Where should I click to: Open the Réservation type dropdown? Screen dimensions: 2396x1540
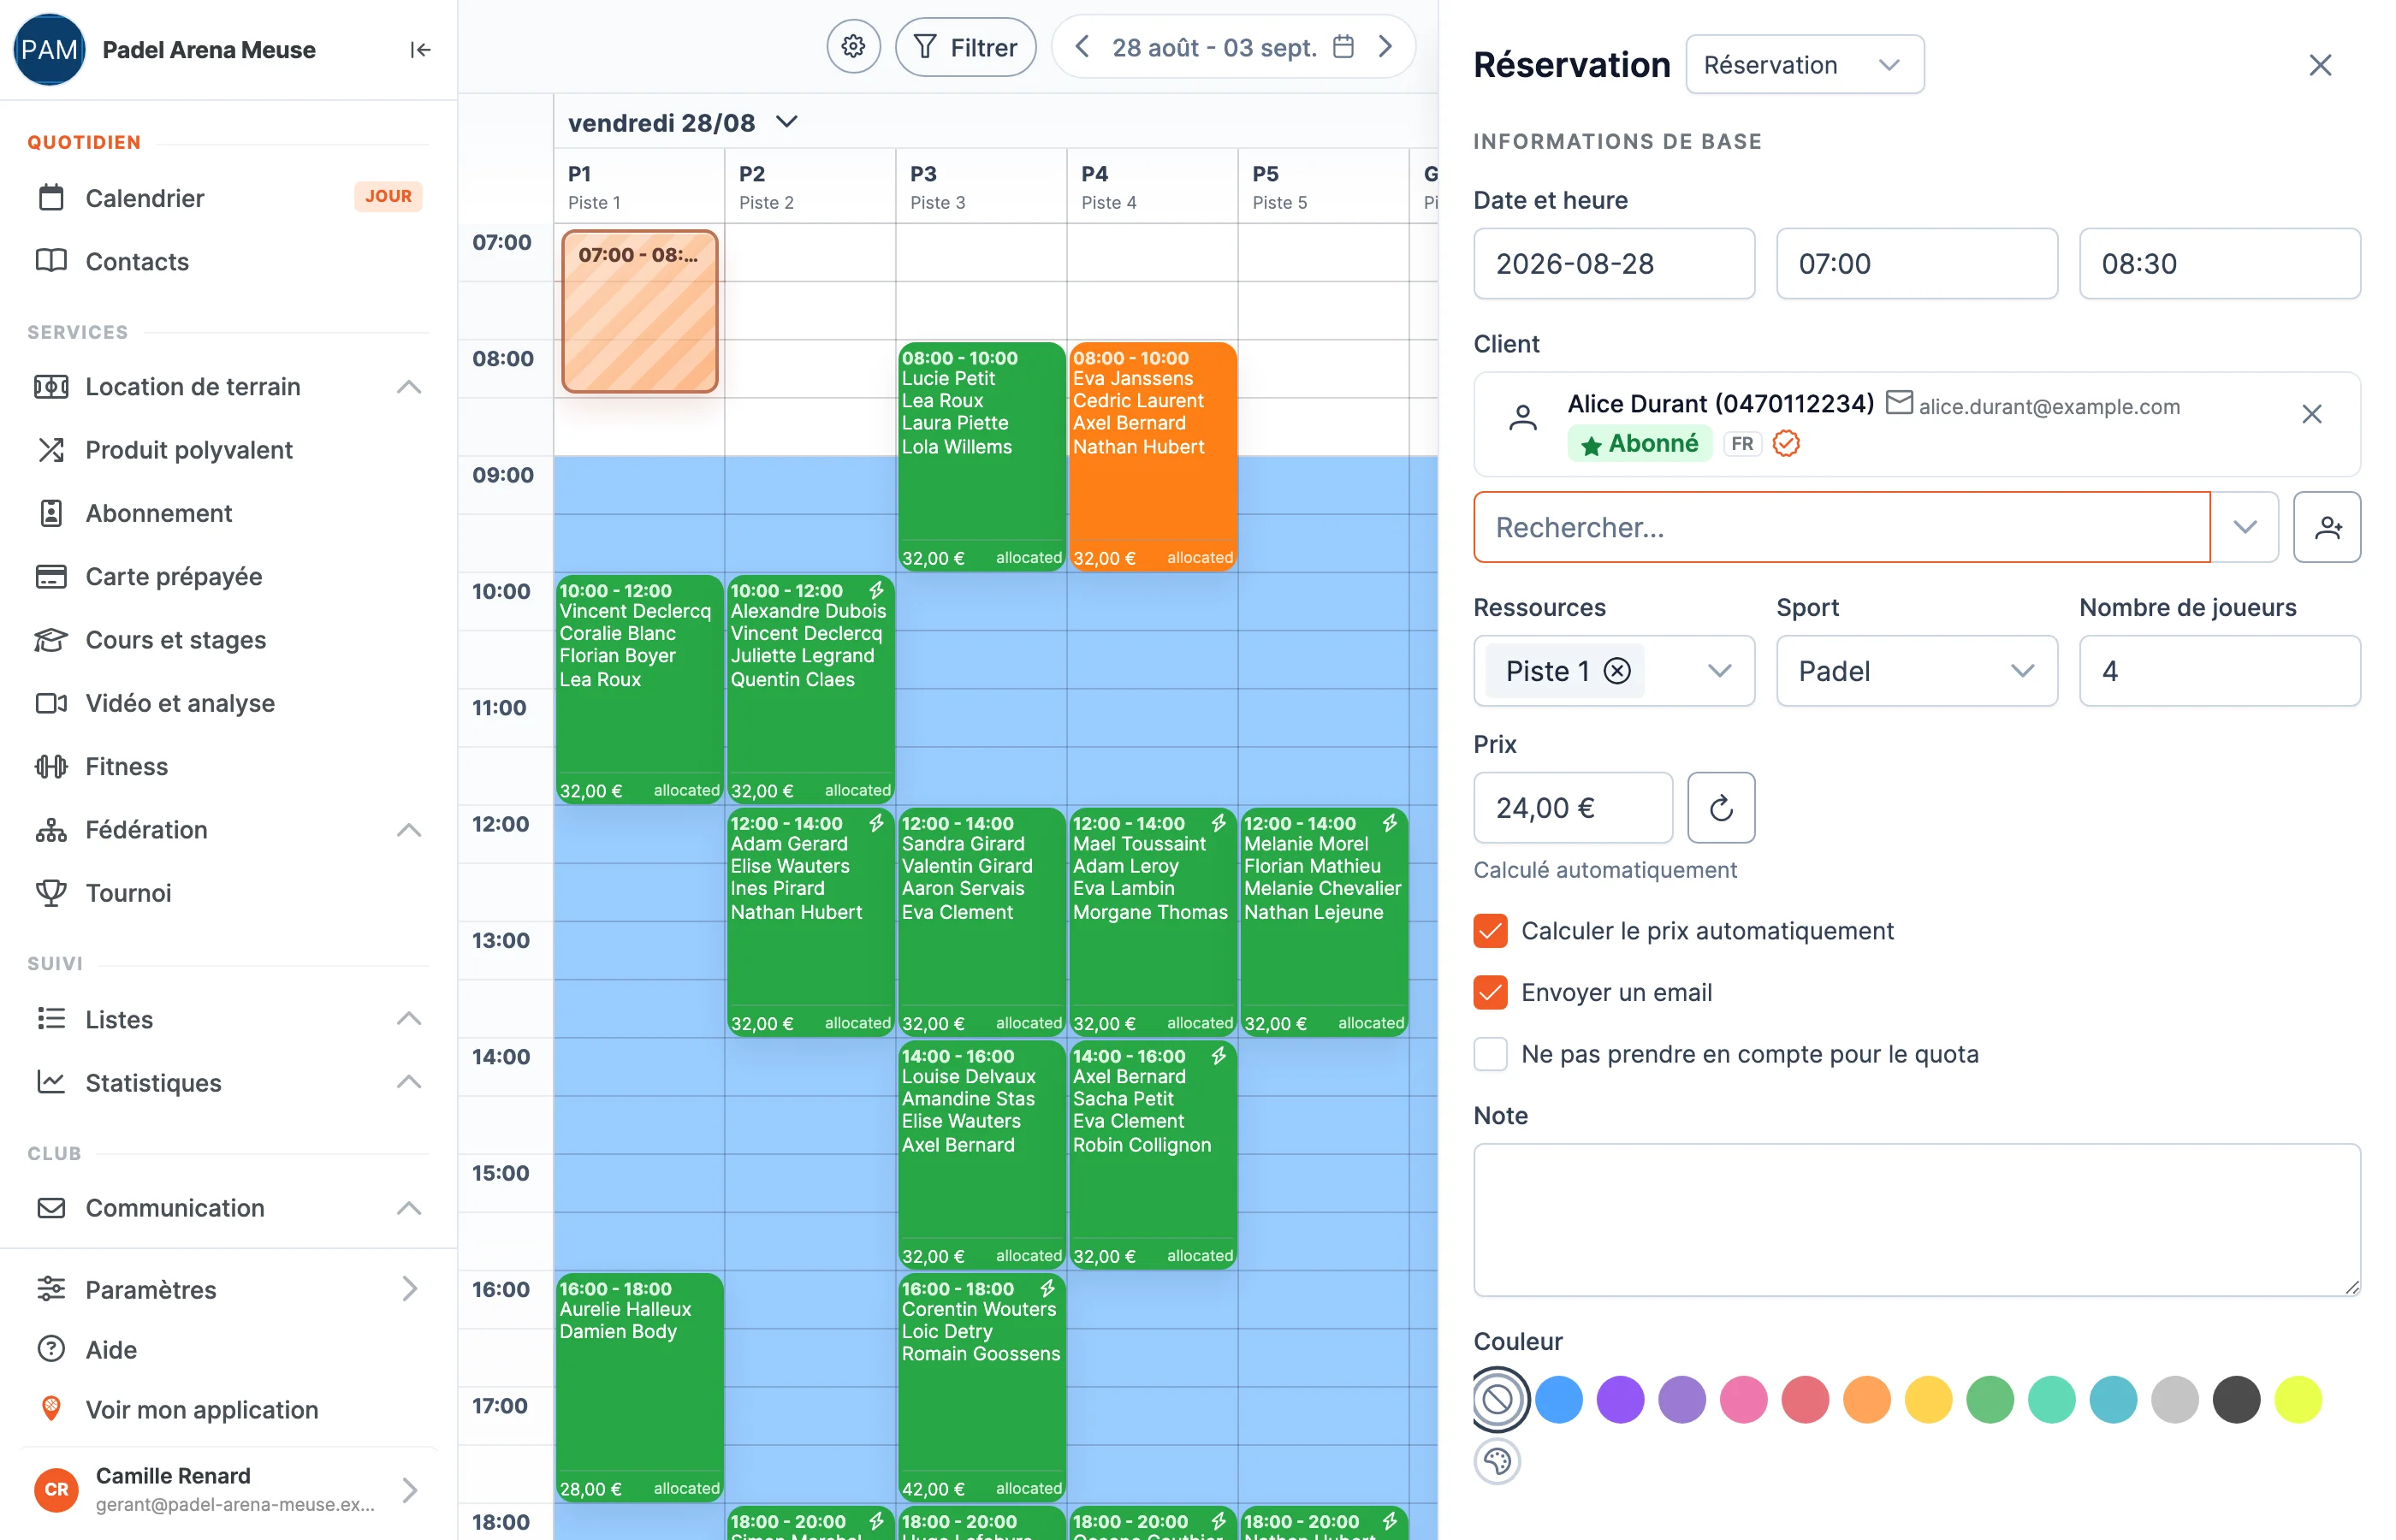[x=1804, y=65]
